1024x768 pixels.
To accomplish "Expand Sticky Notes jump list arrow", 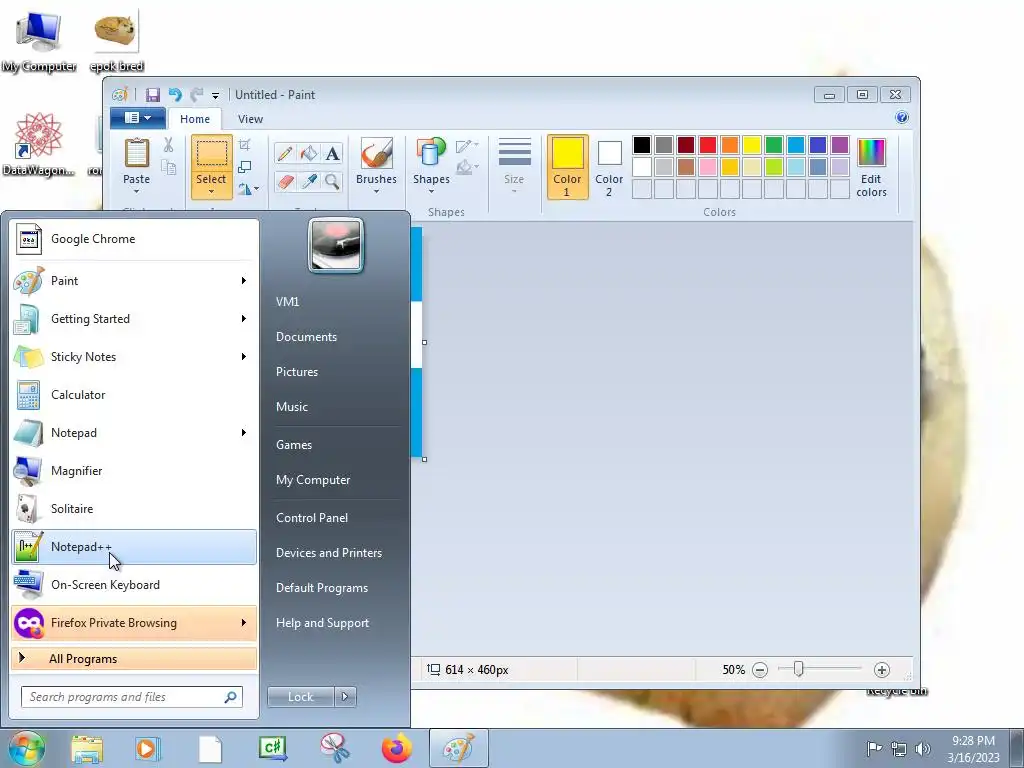I will coord(244,357).
